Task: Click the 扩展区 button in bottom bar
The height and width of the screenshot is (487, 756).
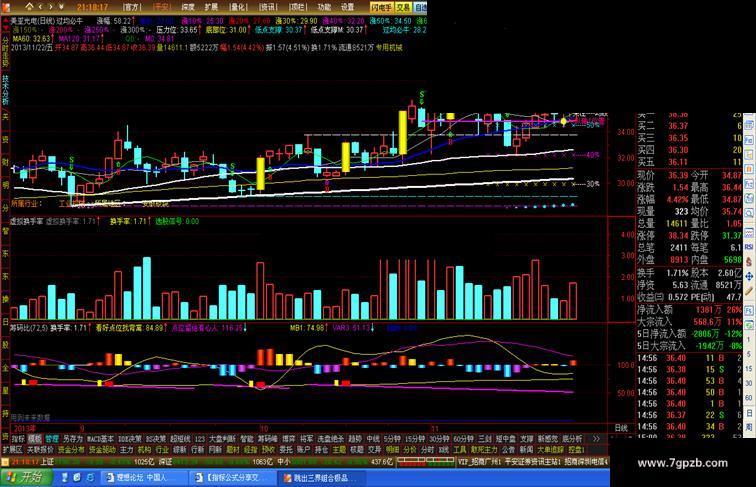Action: coord(12,449)
